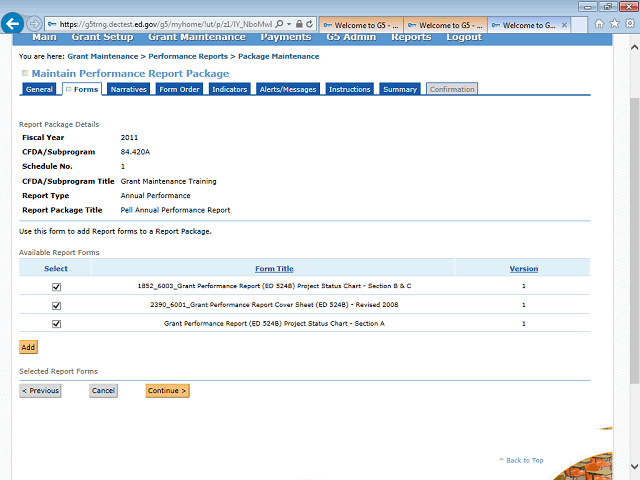640x480 pixels.
Task: Open the Favorites star icon
Action: coord(614,24)
